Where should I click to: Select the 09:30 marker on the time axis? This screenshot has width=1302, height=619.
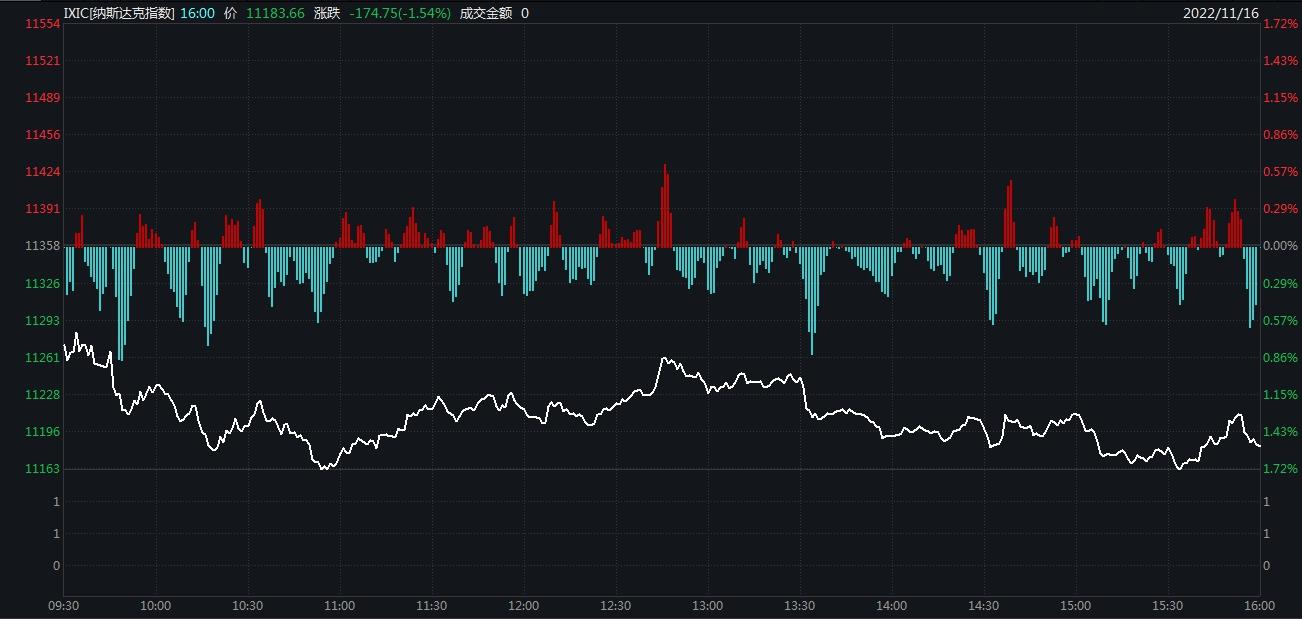pos(64,605)
